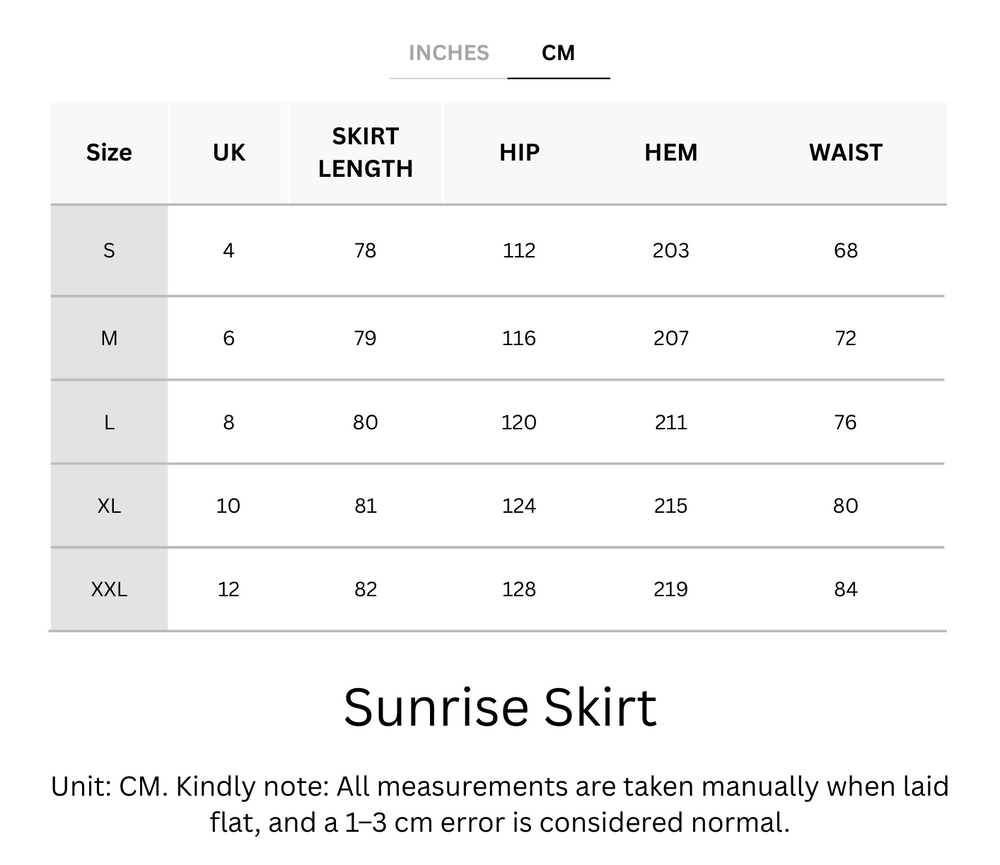Click the hem value 211 for size L
This screenshot has width=1000, height=865.
[670, 422]
